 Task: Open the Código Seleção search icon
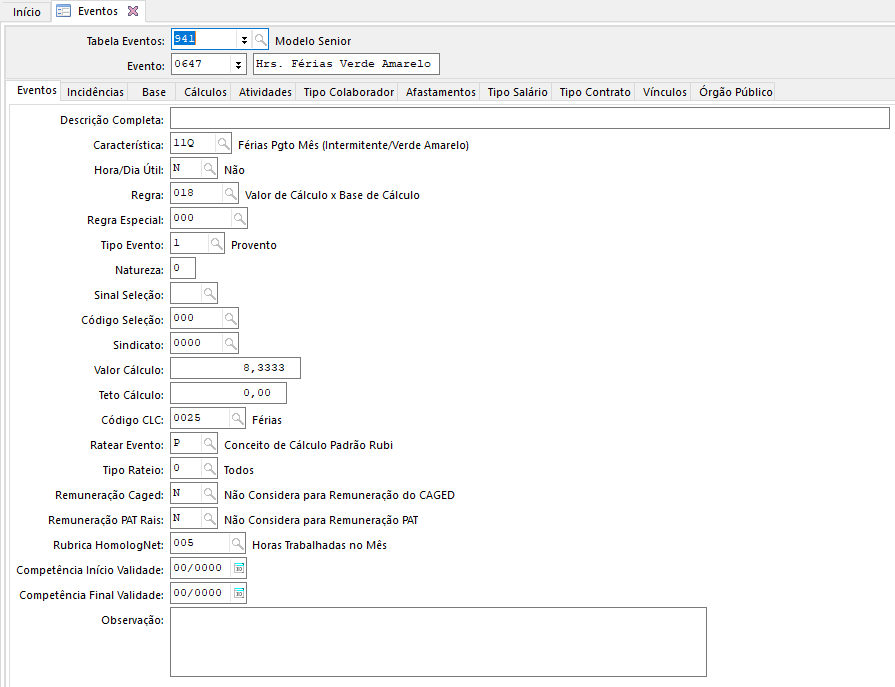(x=230, y=318)
